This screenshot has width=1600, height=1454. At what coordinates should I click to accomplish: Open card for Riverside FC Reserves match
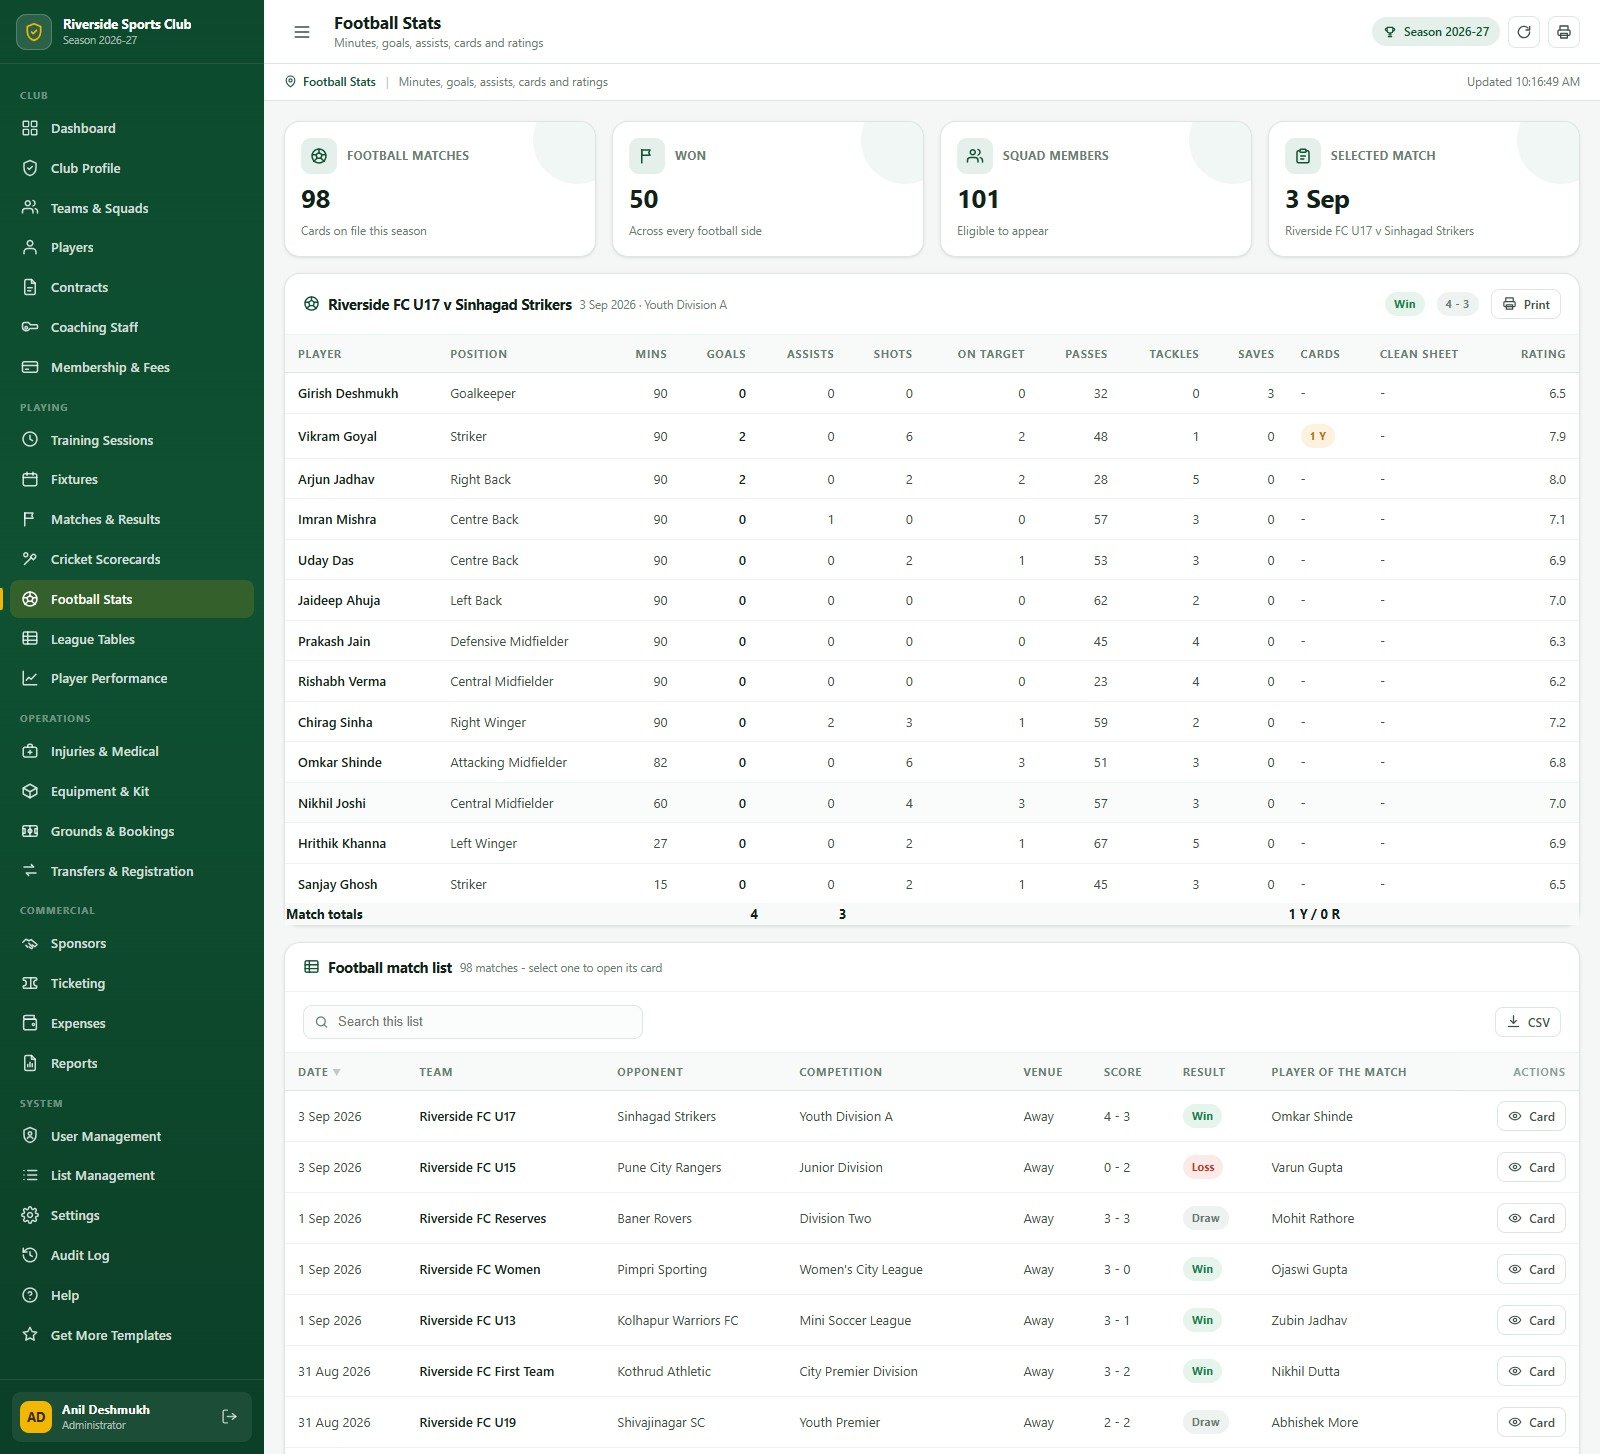point(1530,1219)
